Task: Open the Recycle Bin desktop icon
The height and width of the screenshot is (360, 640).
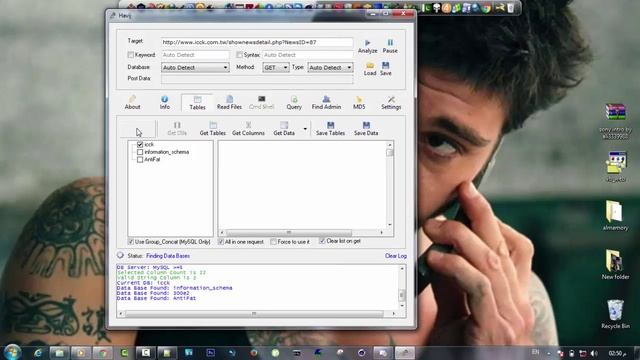Action: 615,314
